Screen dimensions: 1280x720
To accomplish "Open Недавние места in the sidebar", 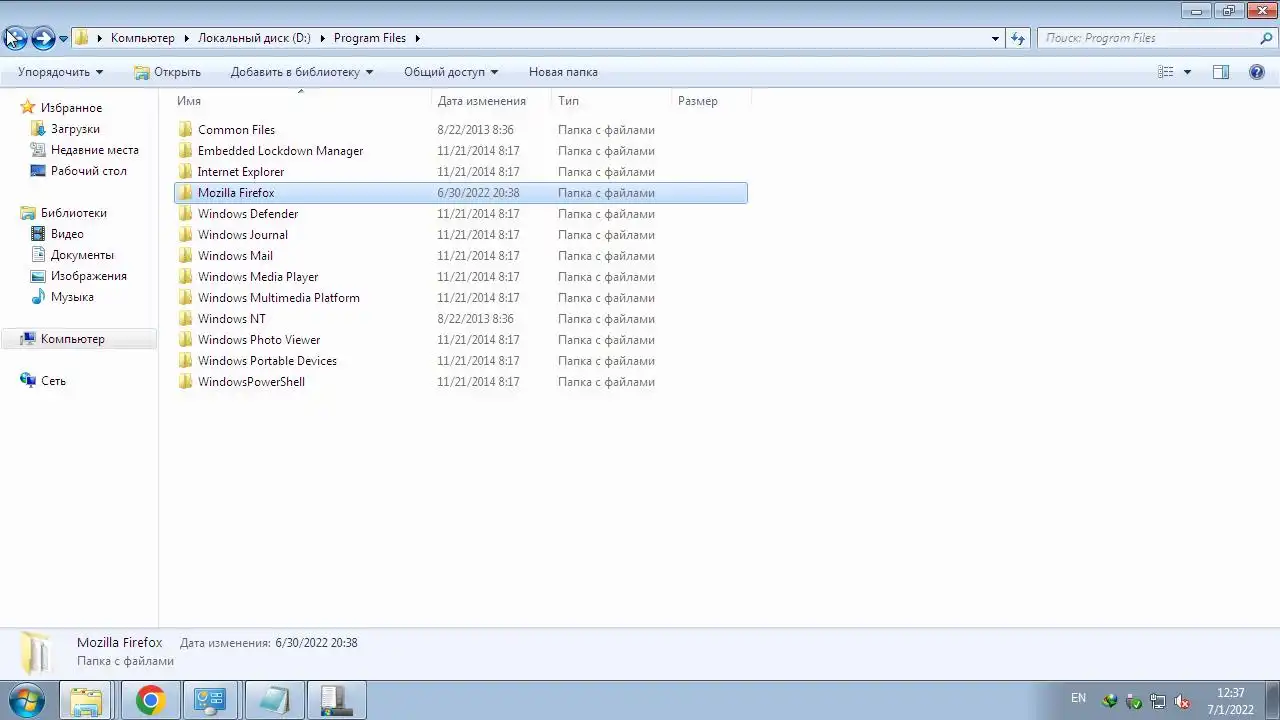I will click(x=94, y=150).
